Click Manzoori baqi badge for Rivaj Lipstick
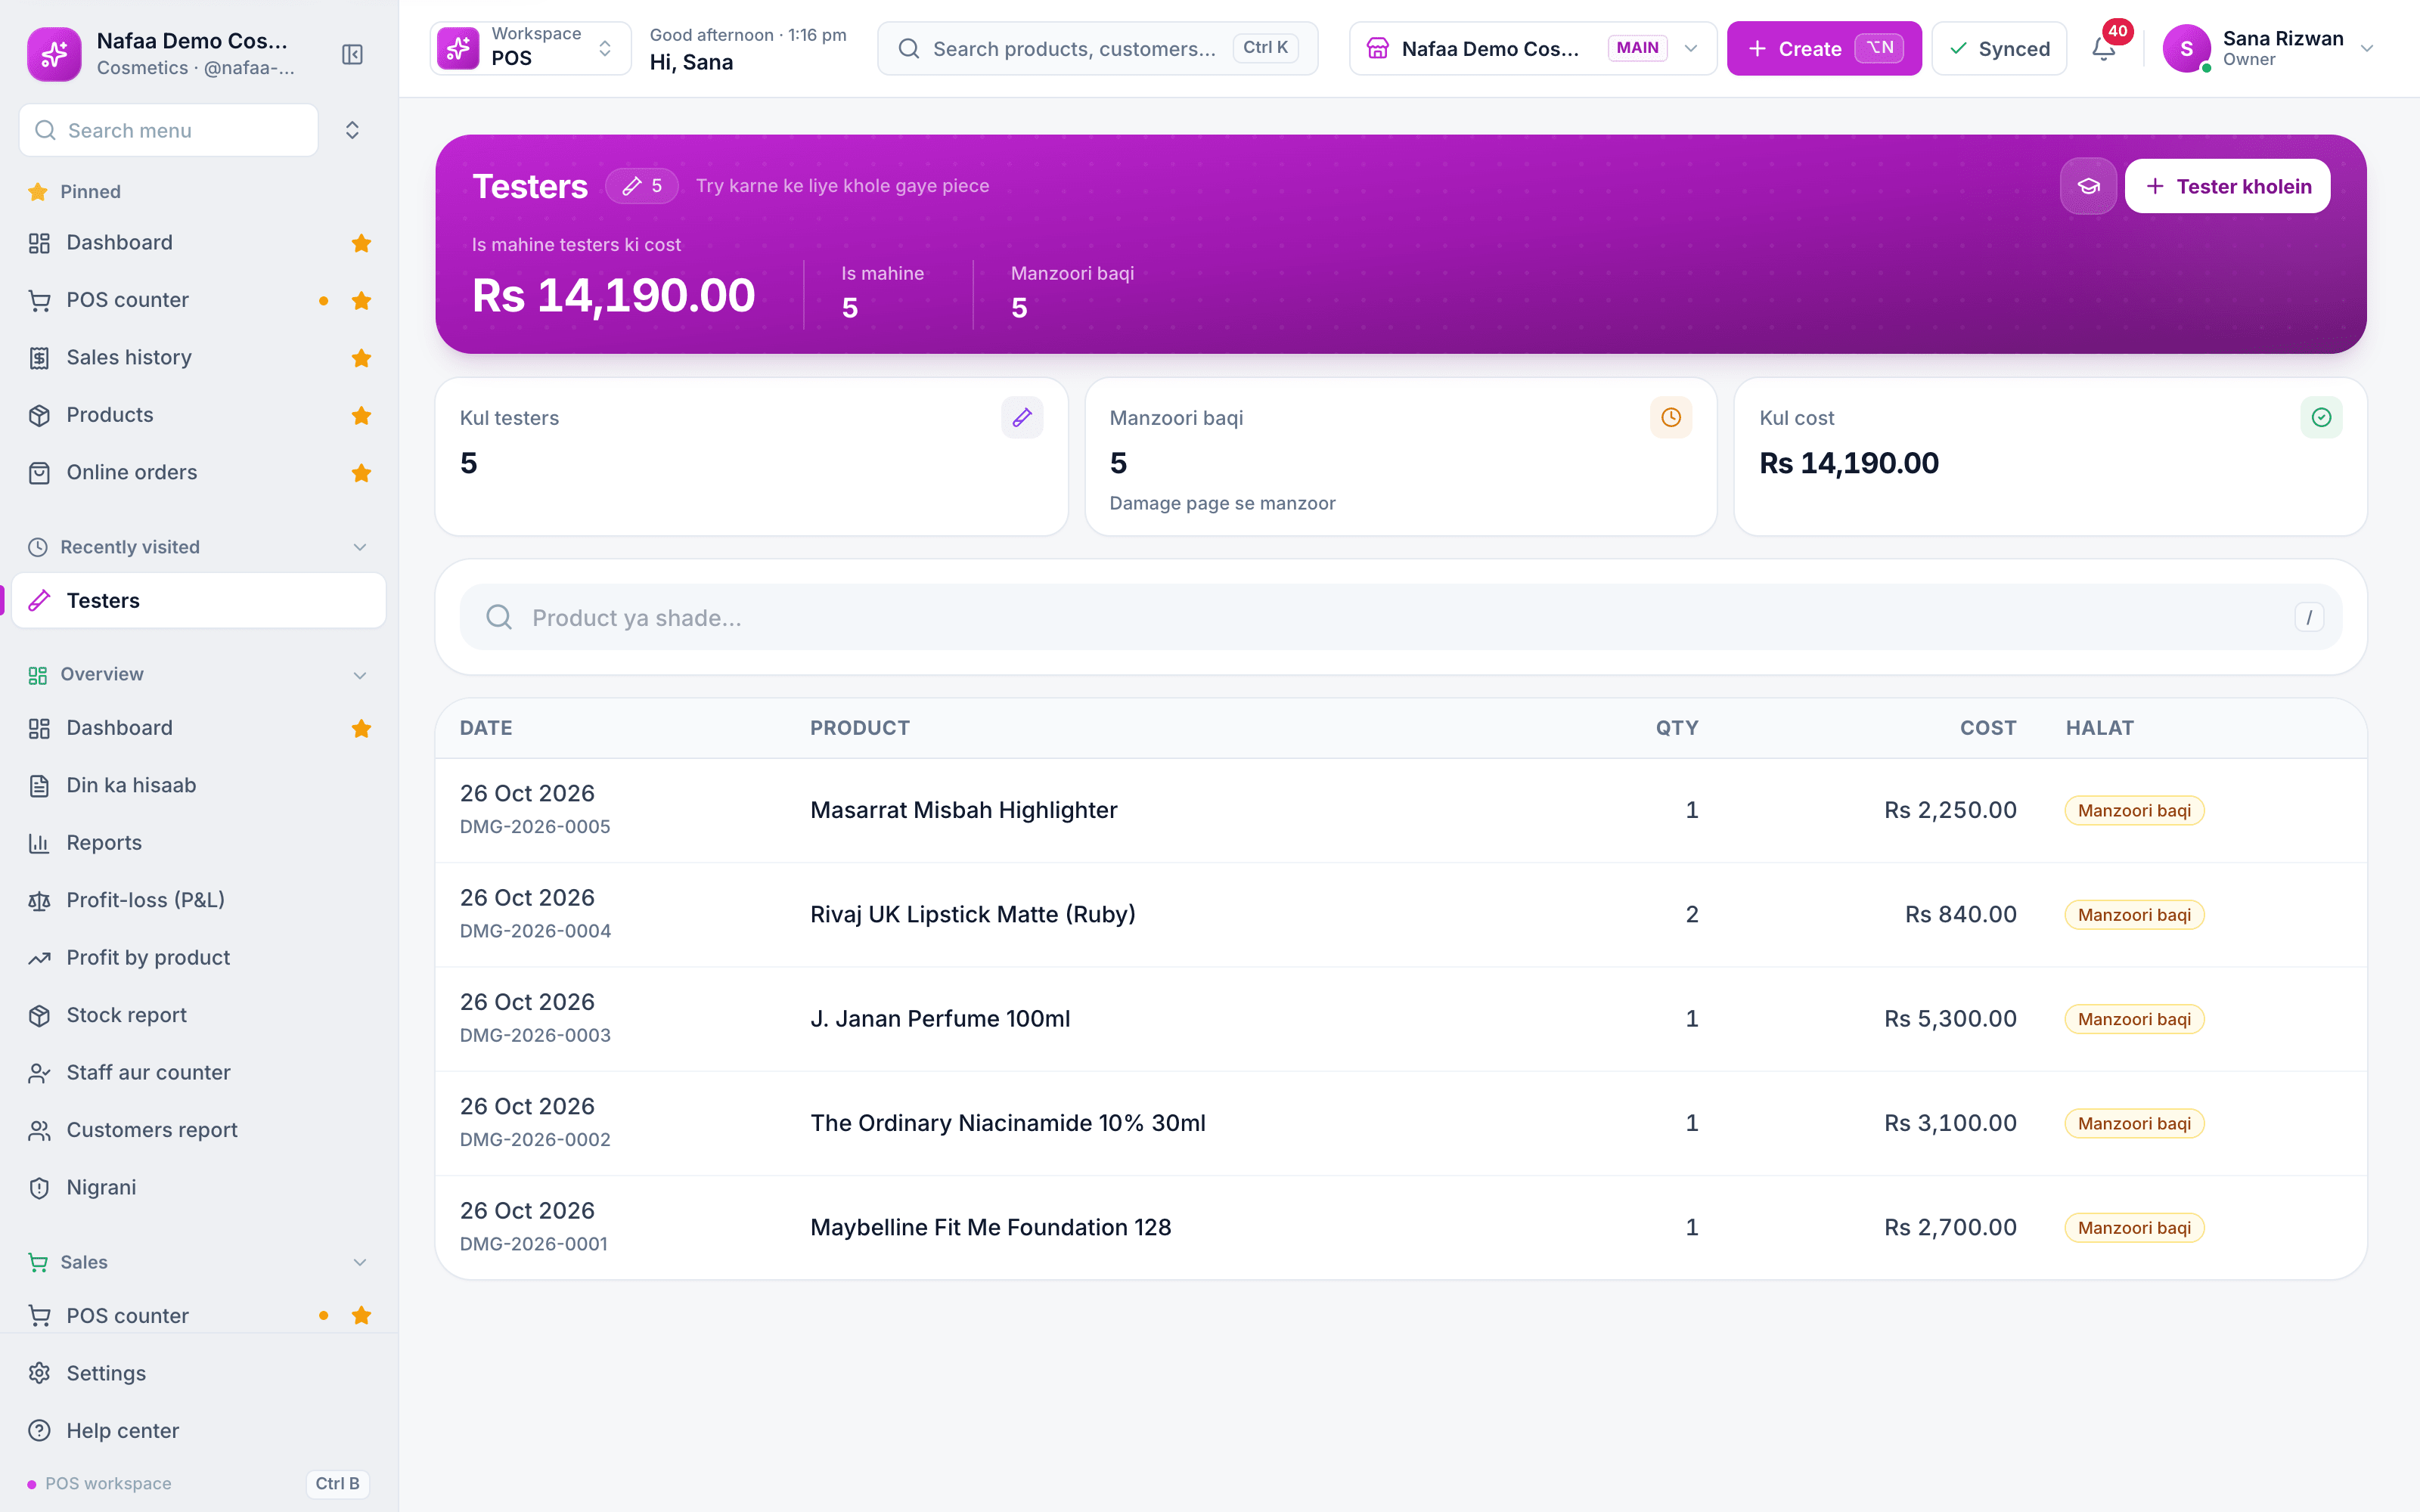2420x1512 pixels. coord(2134,915)
